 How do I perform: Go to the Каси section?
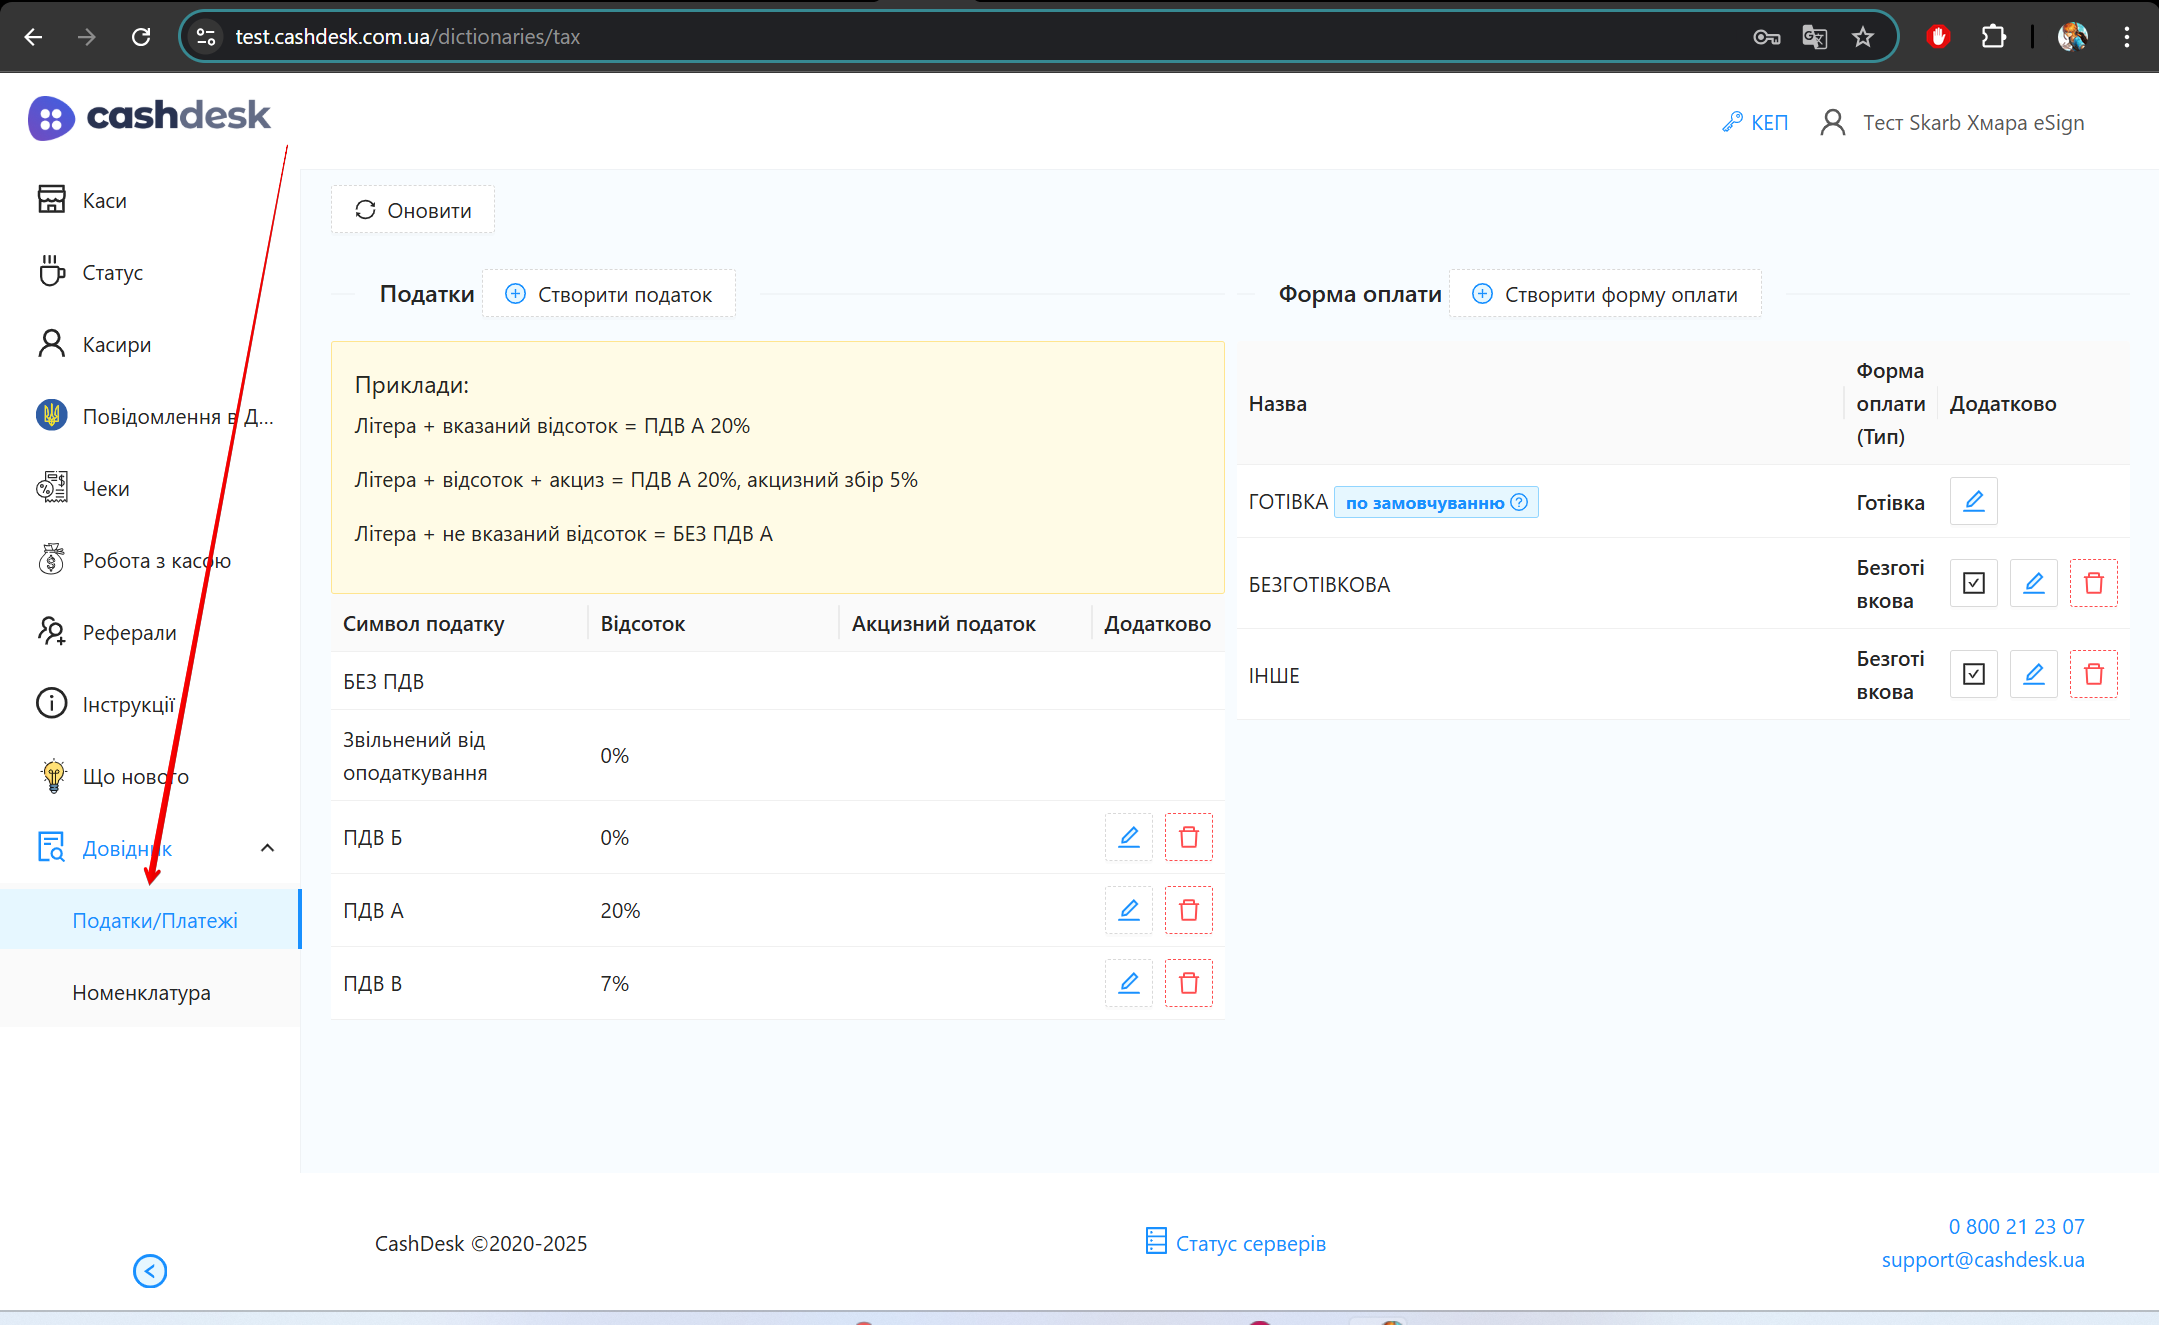[104, 200]
